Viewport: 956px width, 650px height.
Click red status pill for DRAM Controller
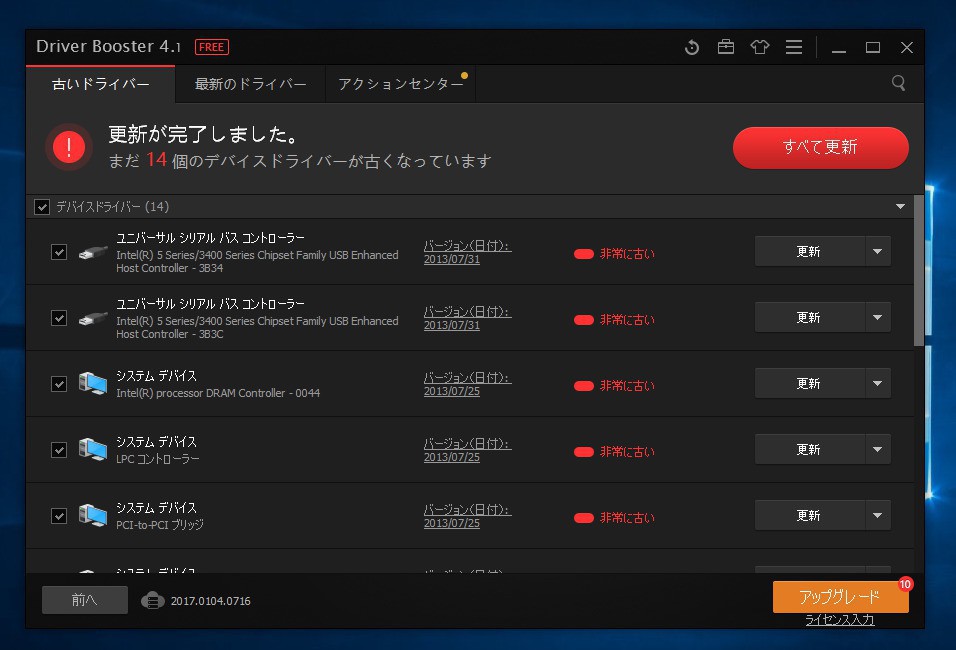(583, 385)
